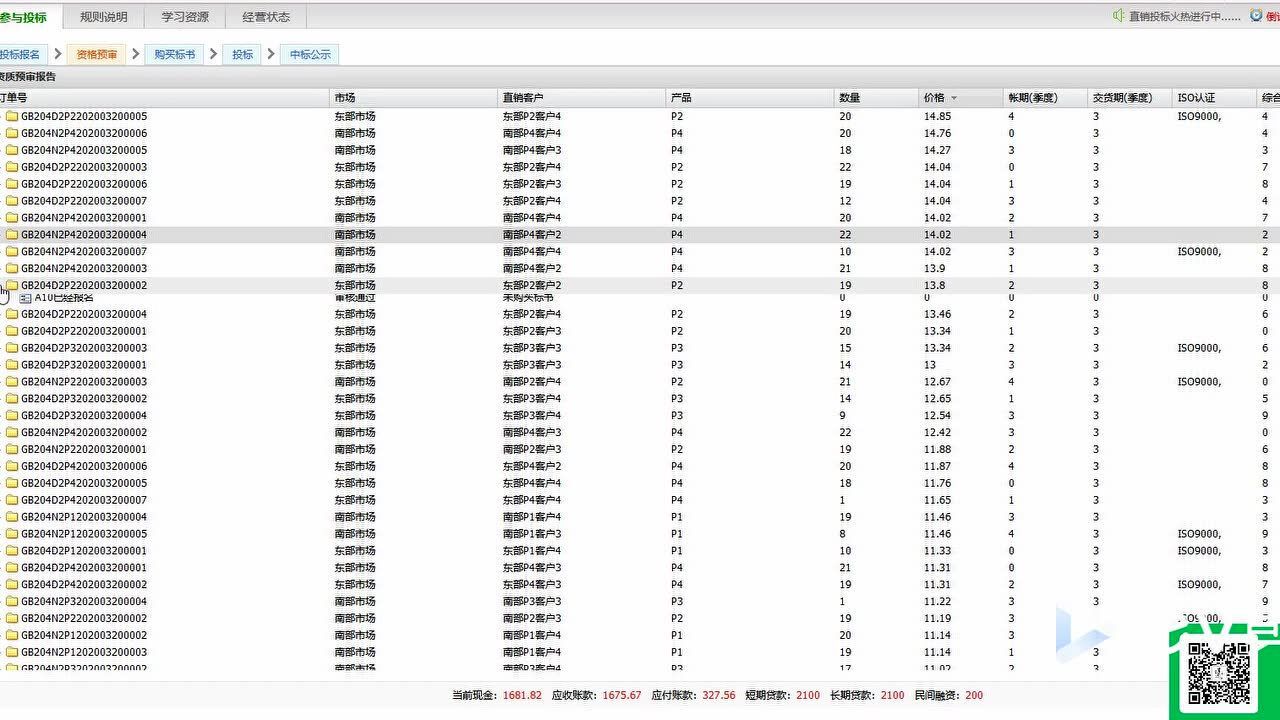Click the 市场 column header
Image resolution: width=1280 pixels, height=720 pixels.
coord(345,98)
